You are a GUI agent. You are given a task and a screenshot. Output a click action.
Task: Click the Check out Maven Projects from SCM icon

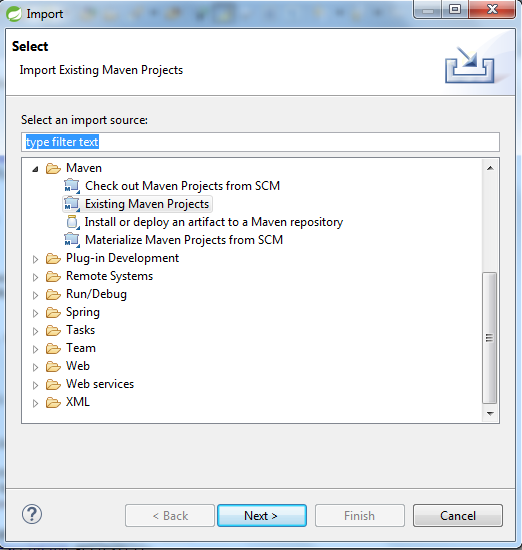pos(72,186)
